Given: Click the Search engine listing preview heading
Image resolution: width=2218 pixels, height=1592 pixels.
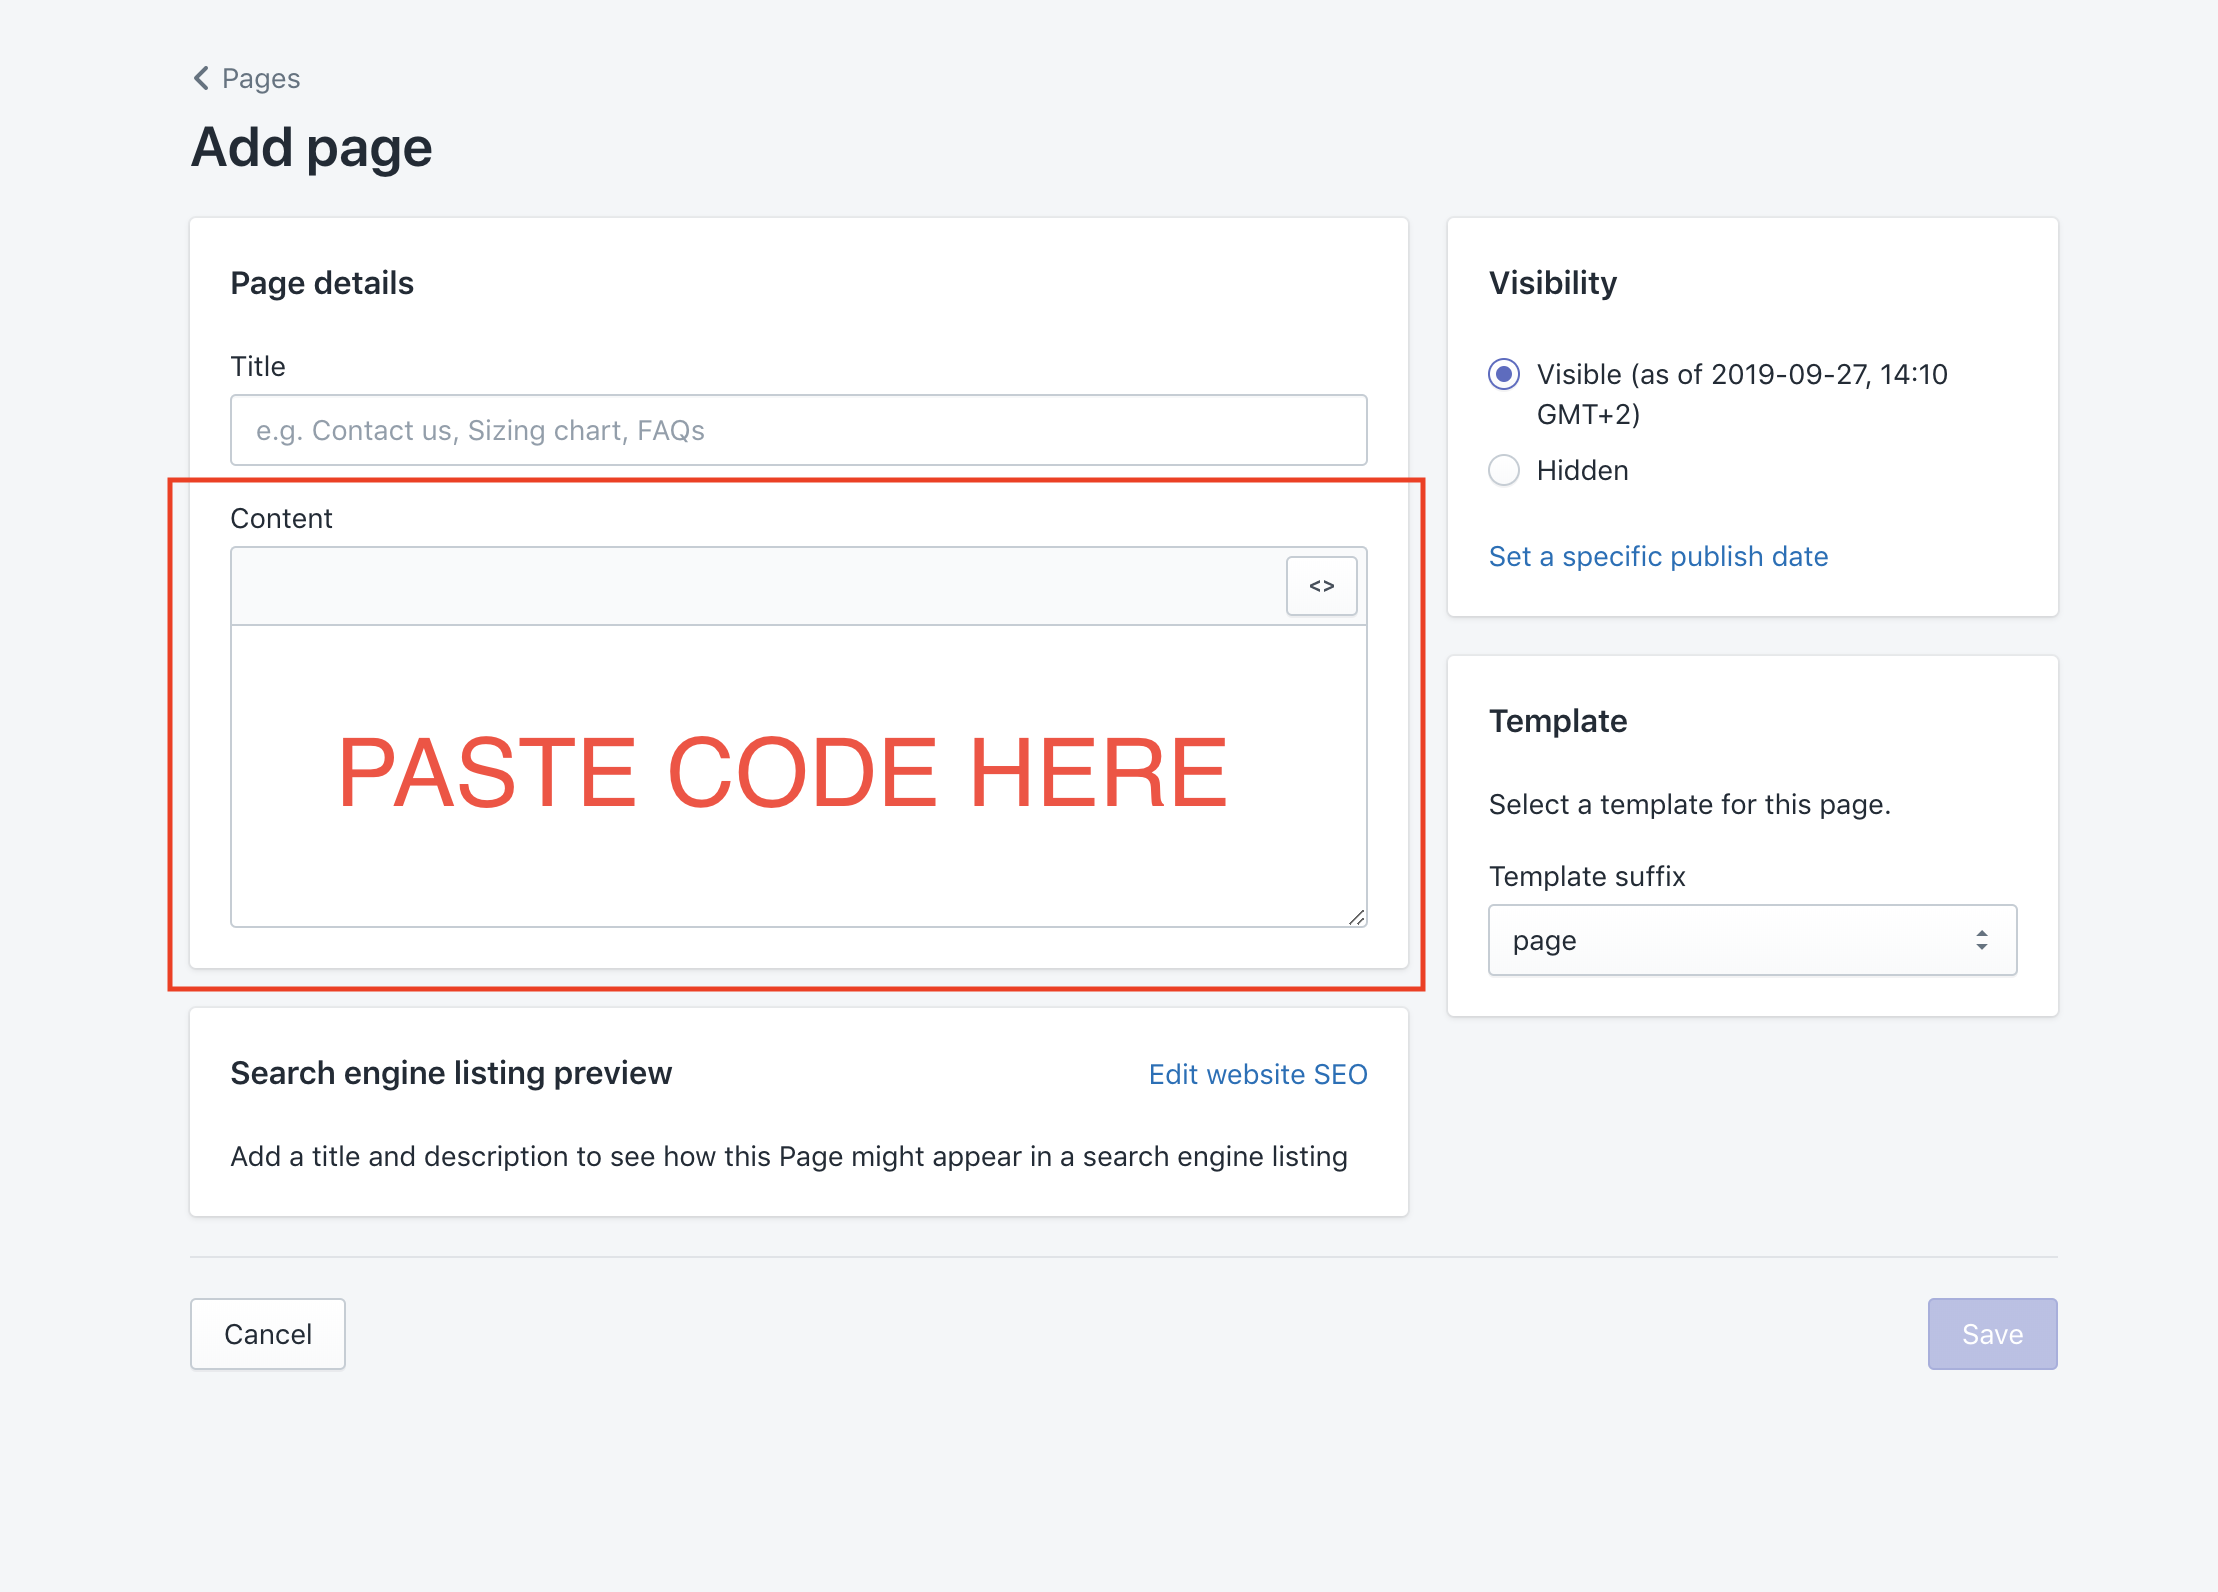Looking at the screenshot, I should (451, 1073).
